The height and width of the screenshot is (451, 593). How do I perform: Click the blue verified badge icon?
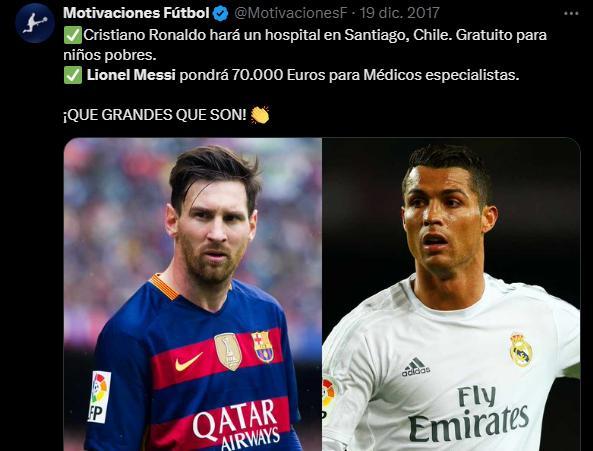[x=221, y=14]
